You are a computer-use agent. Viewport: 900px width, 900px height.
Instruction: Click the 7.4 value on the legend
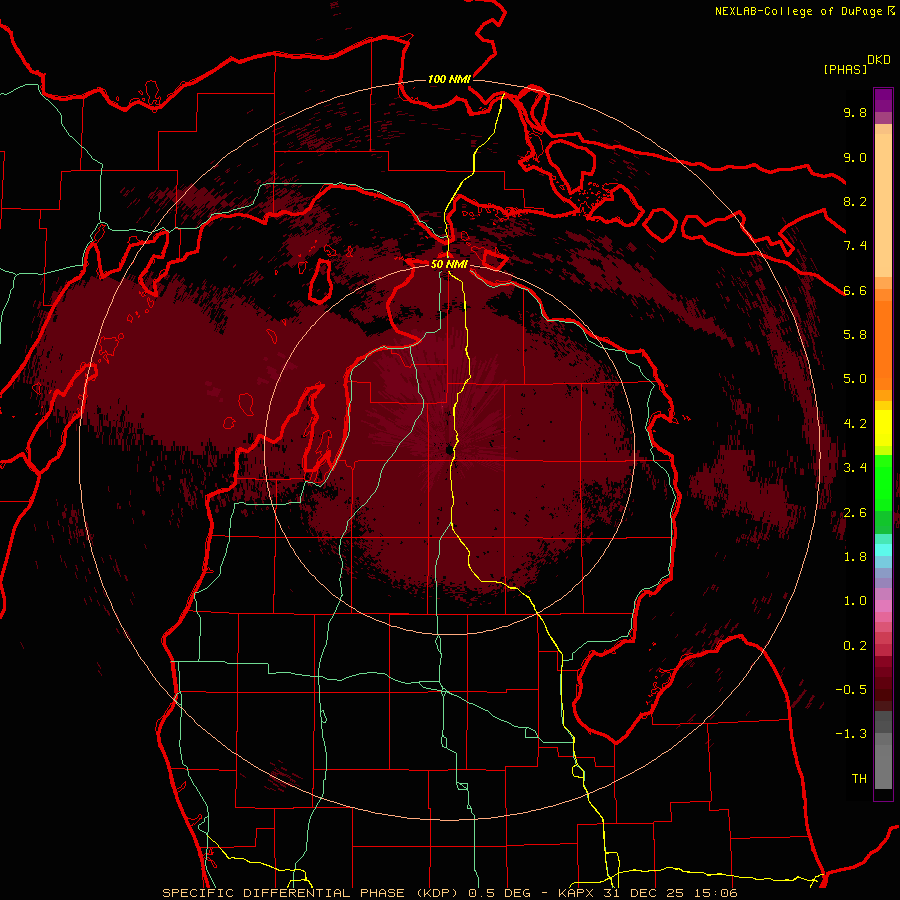pyautogui.click(x=855, y=246)
